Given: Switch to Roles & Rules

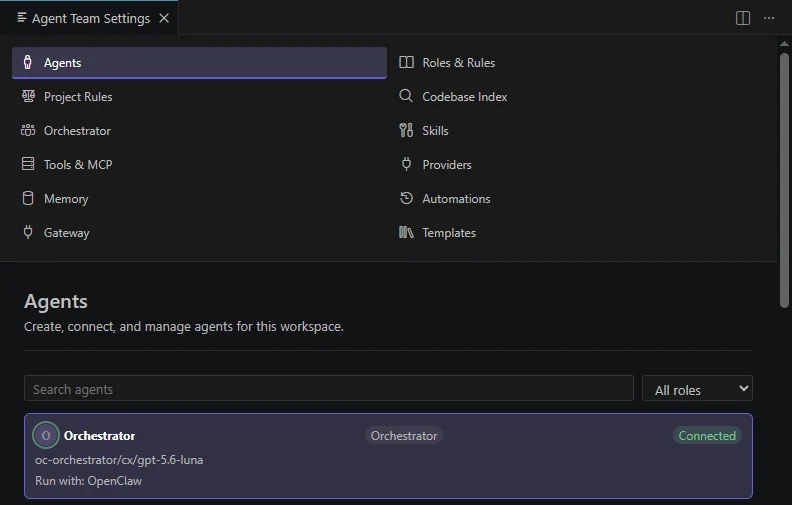Looking at the screenshot, I should click(x=578, y=63).
